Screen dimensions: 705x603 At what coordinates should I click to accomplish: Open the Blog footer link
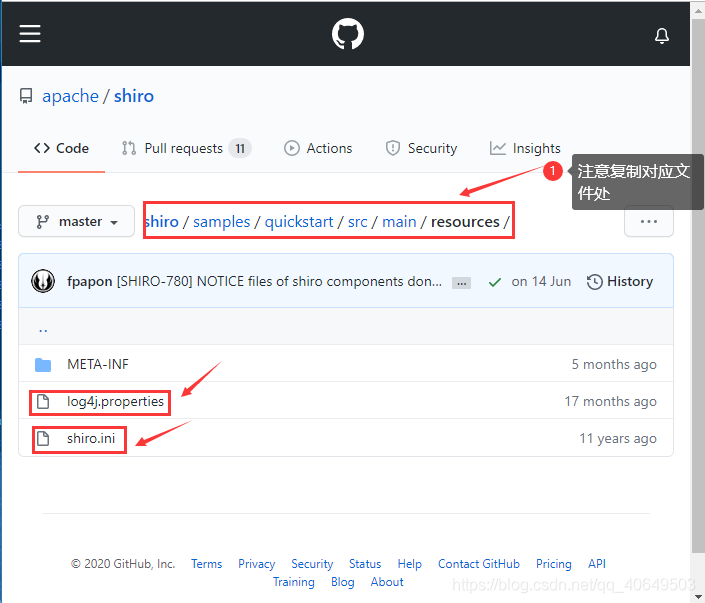(343, 582)
